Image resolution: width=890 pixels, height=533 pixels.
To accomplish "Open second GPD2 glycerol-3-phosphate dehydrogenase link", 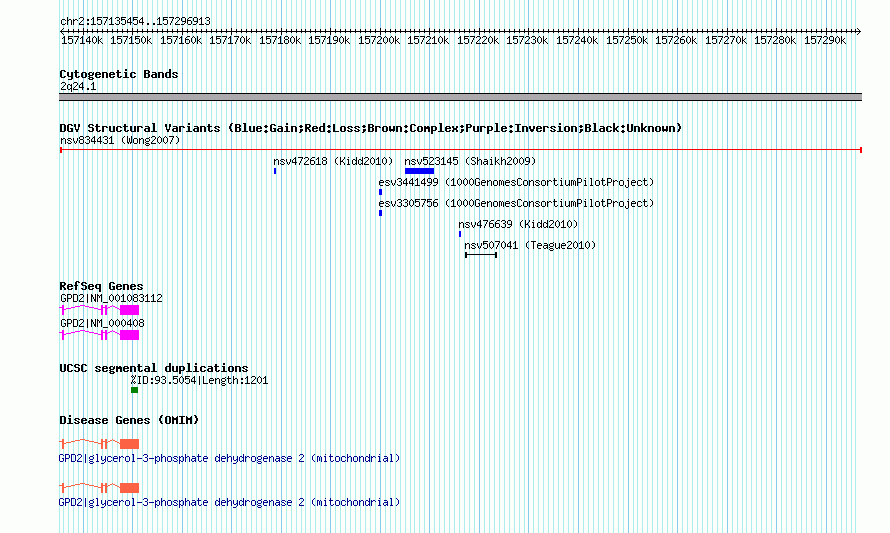I will click(x=229, y=502).
